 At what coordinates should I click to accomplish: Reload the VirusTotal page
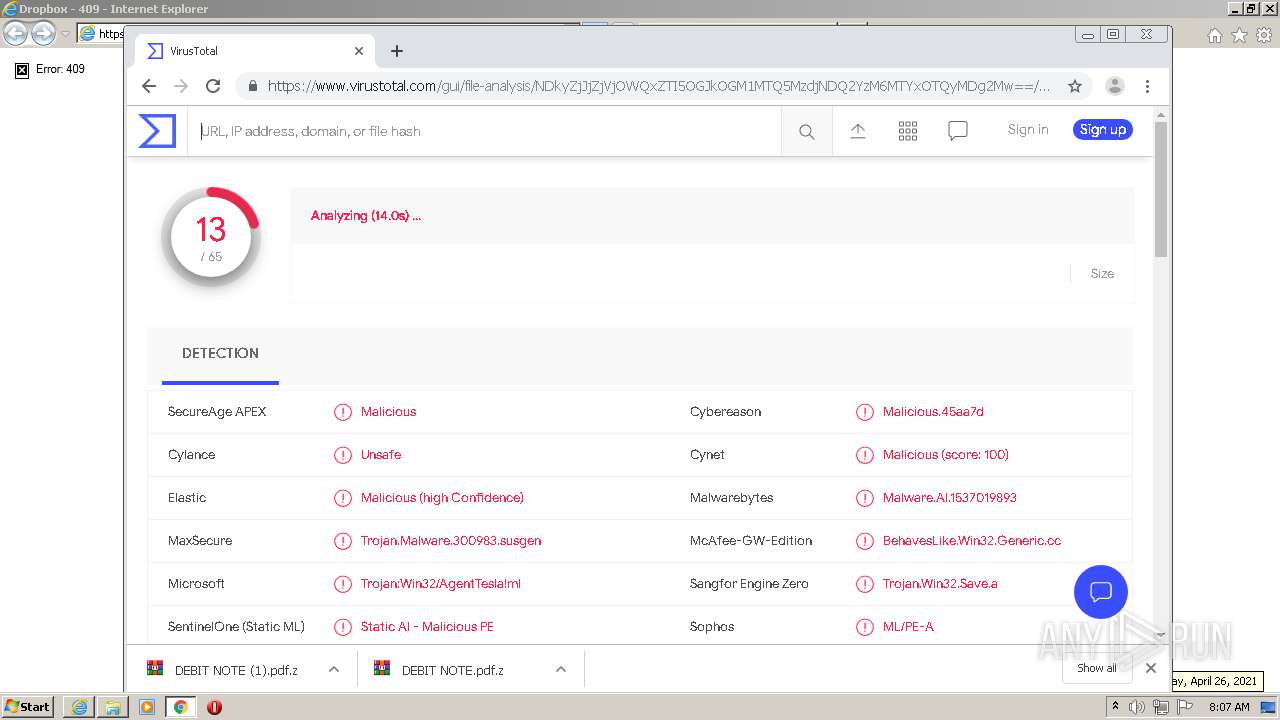pos(213,86)
